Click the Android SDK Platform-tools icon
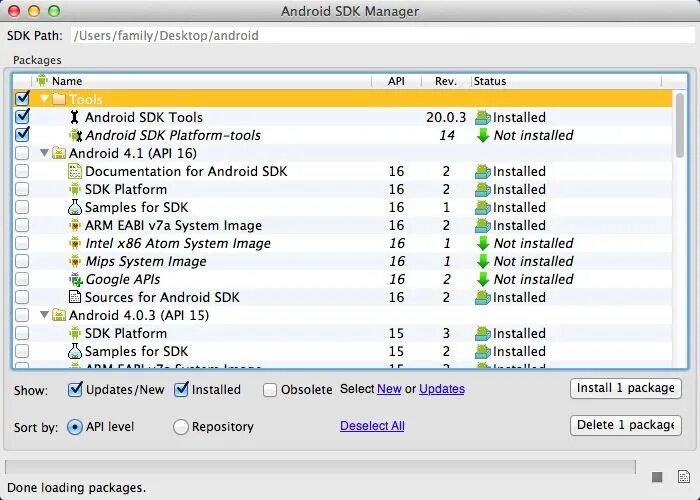700x500 pixels. (75, 135)
